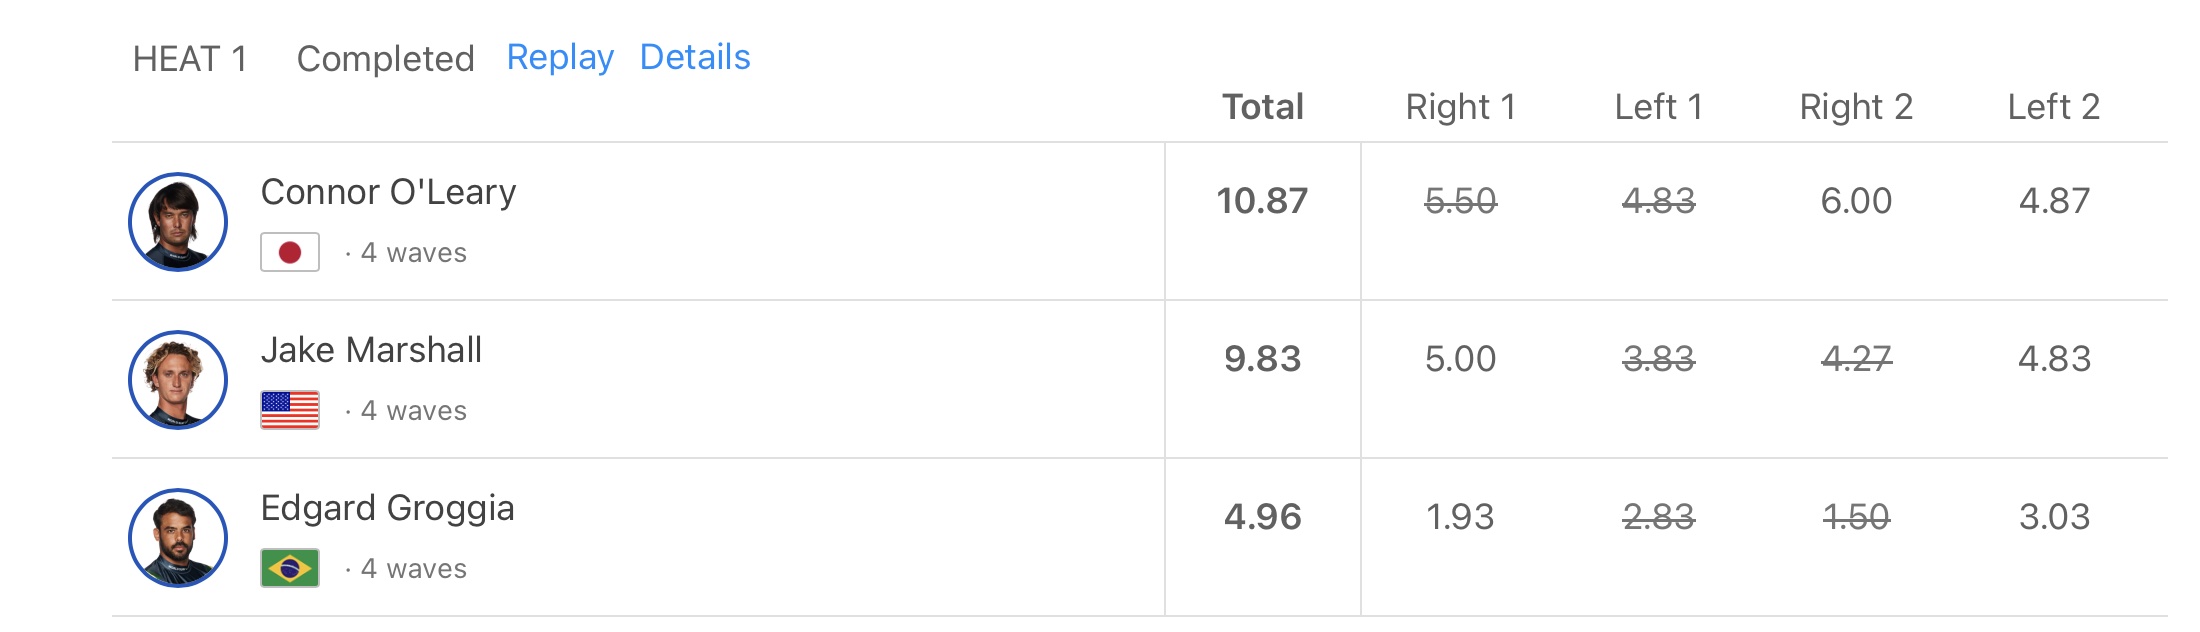Image resolution: width=2200 pixels, height=632 pixels.
Task: Click the Left 1 column header
Action: [x=1658, y=107]
